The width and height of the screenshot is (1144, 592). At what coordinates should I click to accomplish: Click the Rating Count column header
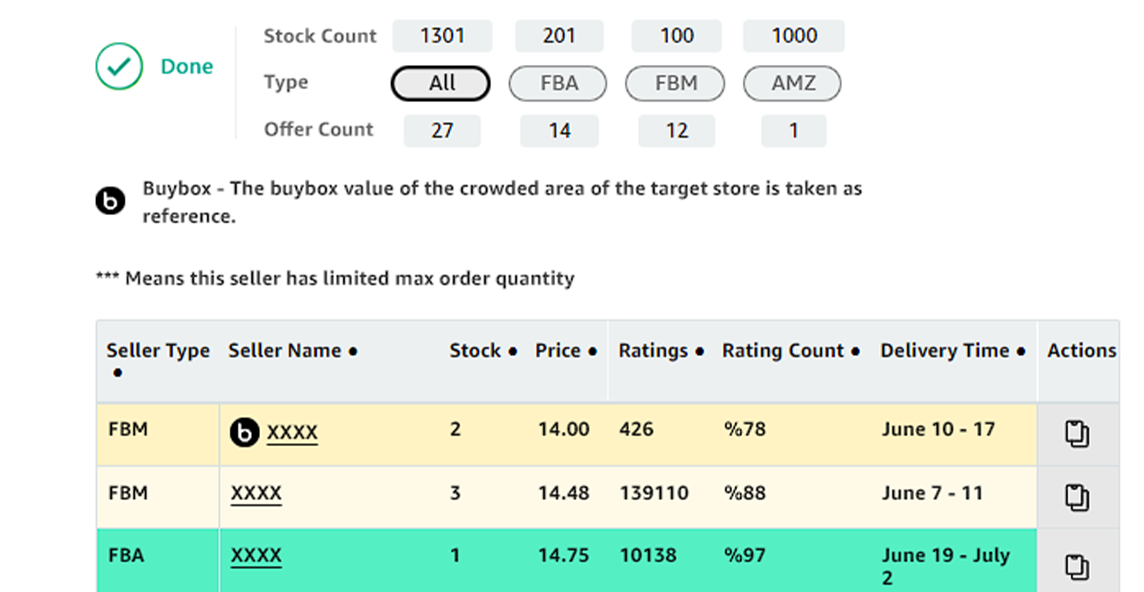pos(790,351)
